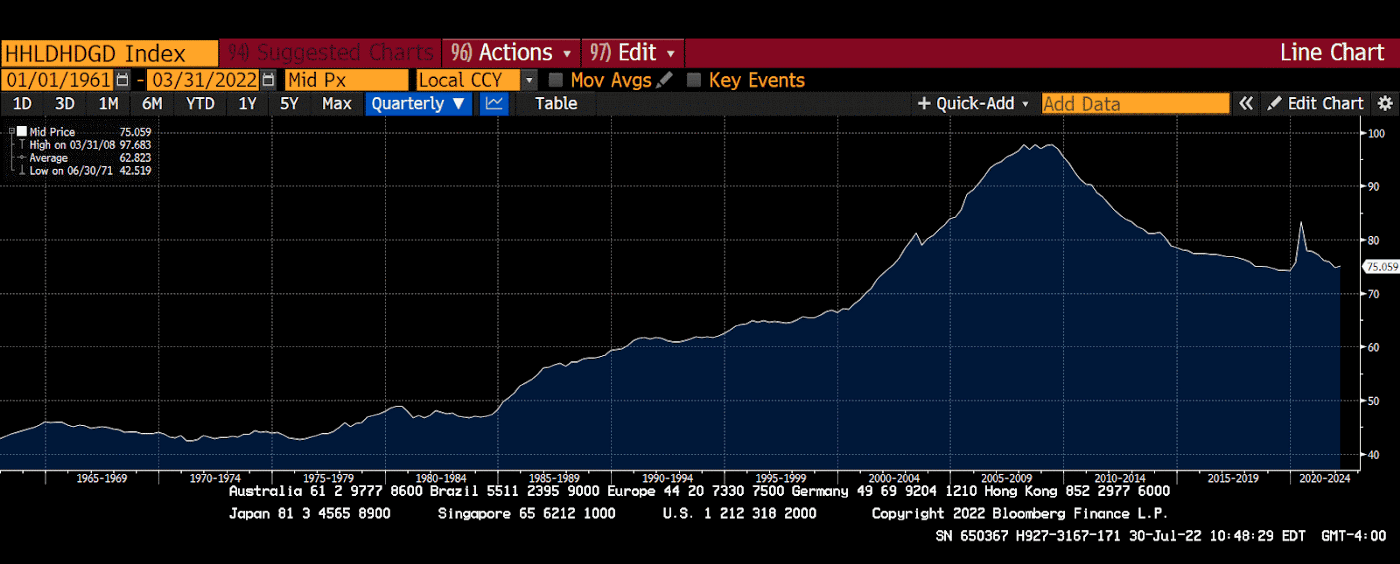The height and width of the screenshot is (564, 1400).
Task: Open the Quarterly periodicity dropdown
Action: pyautogui.click(x=418, y=103)
